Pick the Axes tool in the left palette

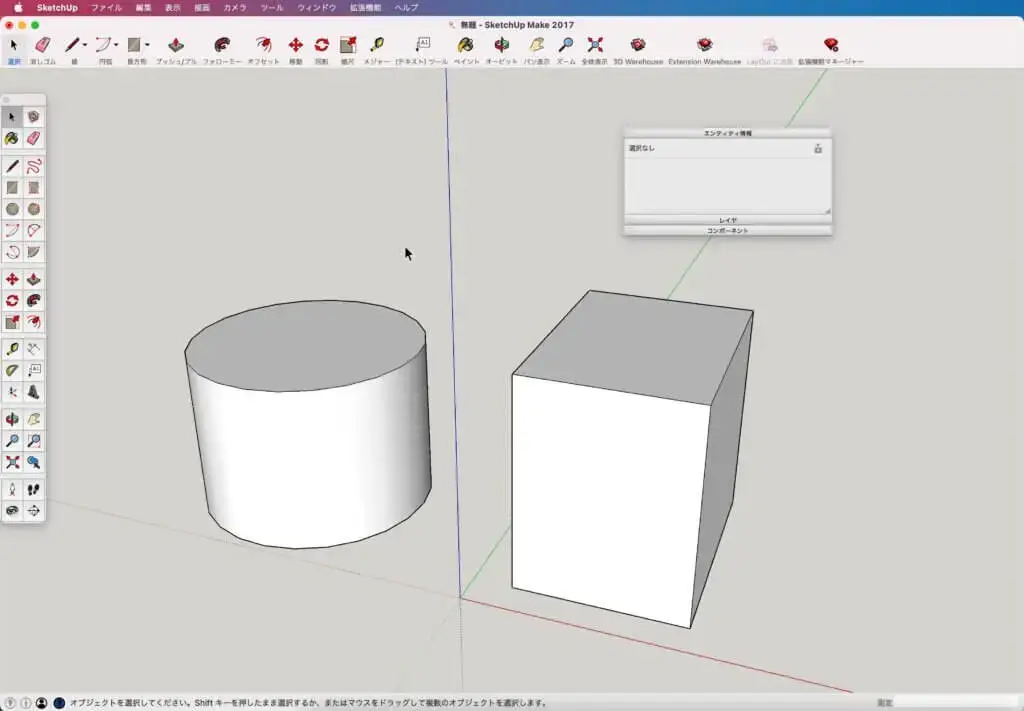[x=12, y=392]
